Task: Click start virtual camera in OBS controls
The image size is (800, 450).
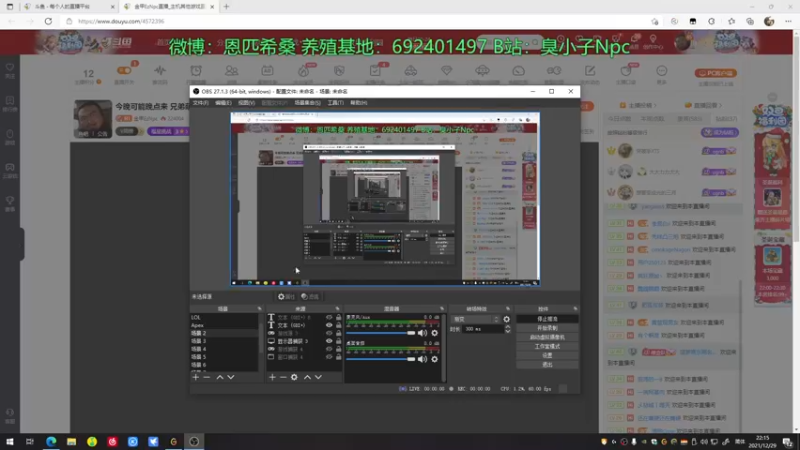Action: tap(547, 337)
